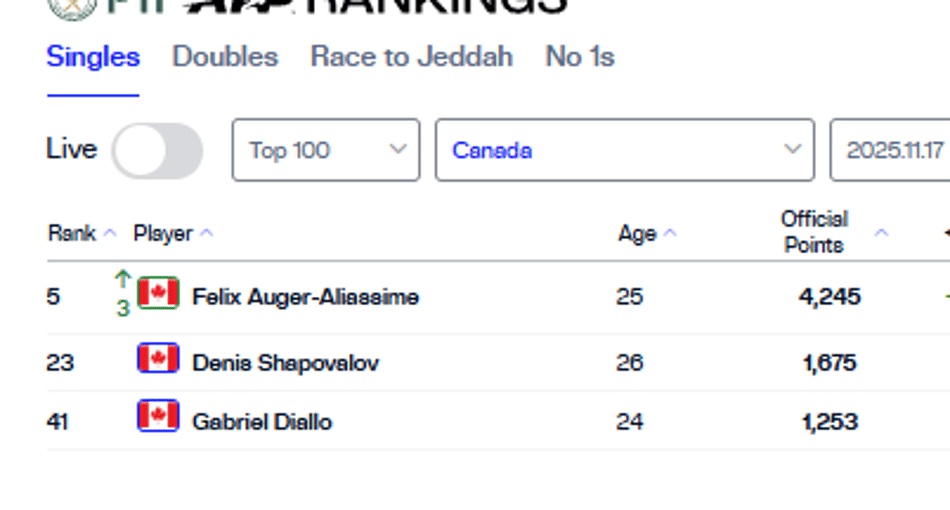
Task: Toggle the Live rankings switch
Action: (x=158, y=151)
